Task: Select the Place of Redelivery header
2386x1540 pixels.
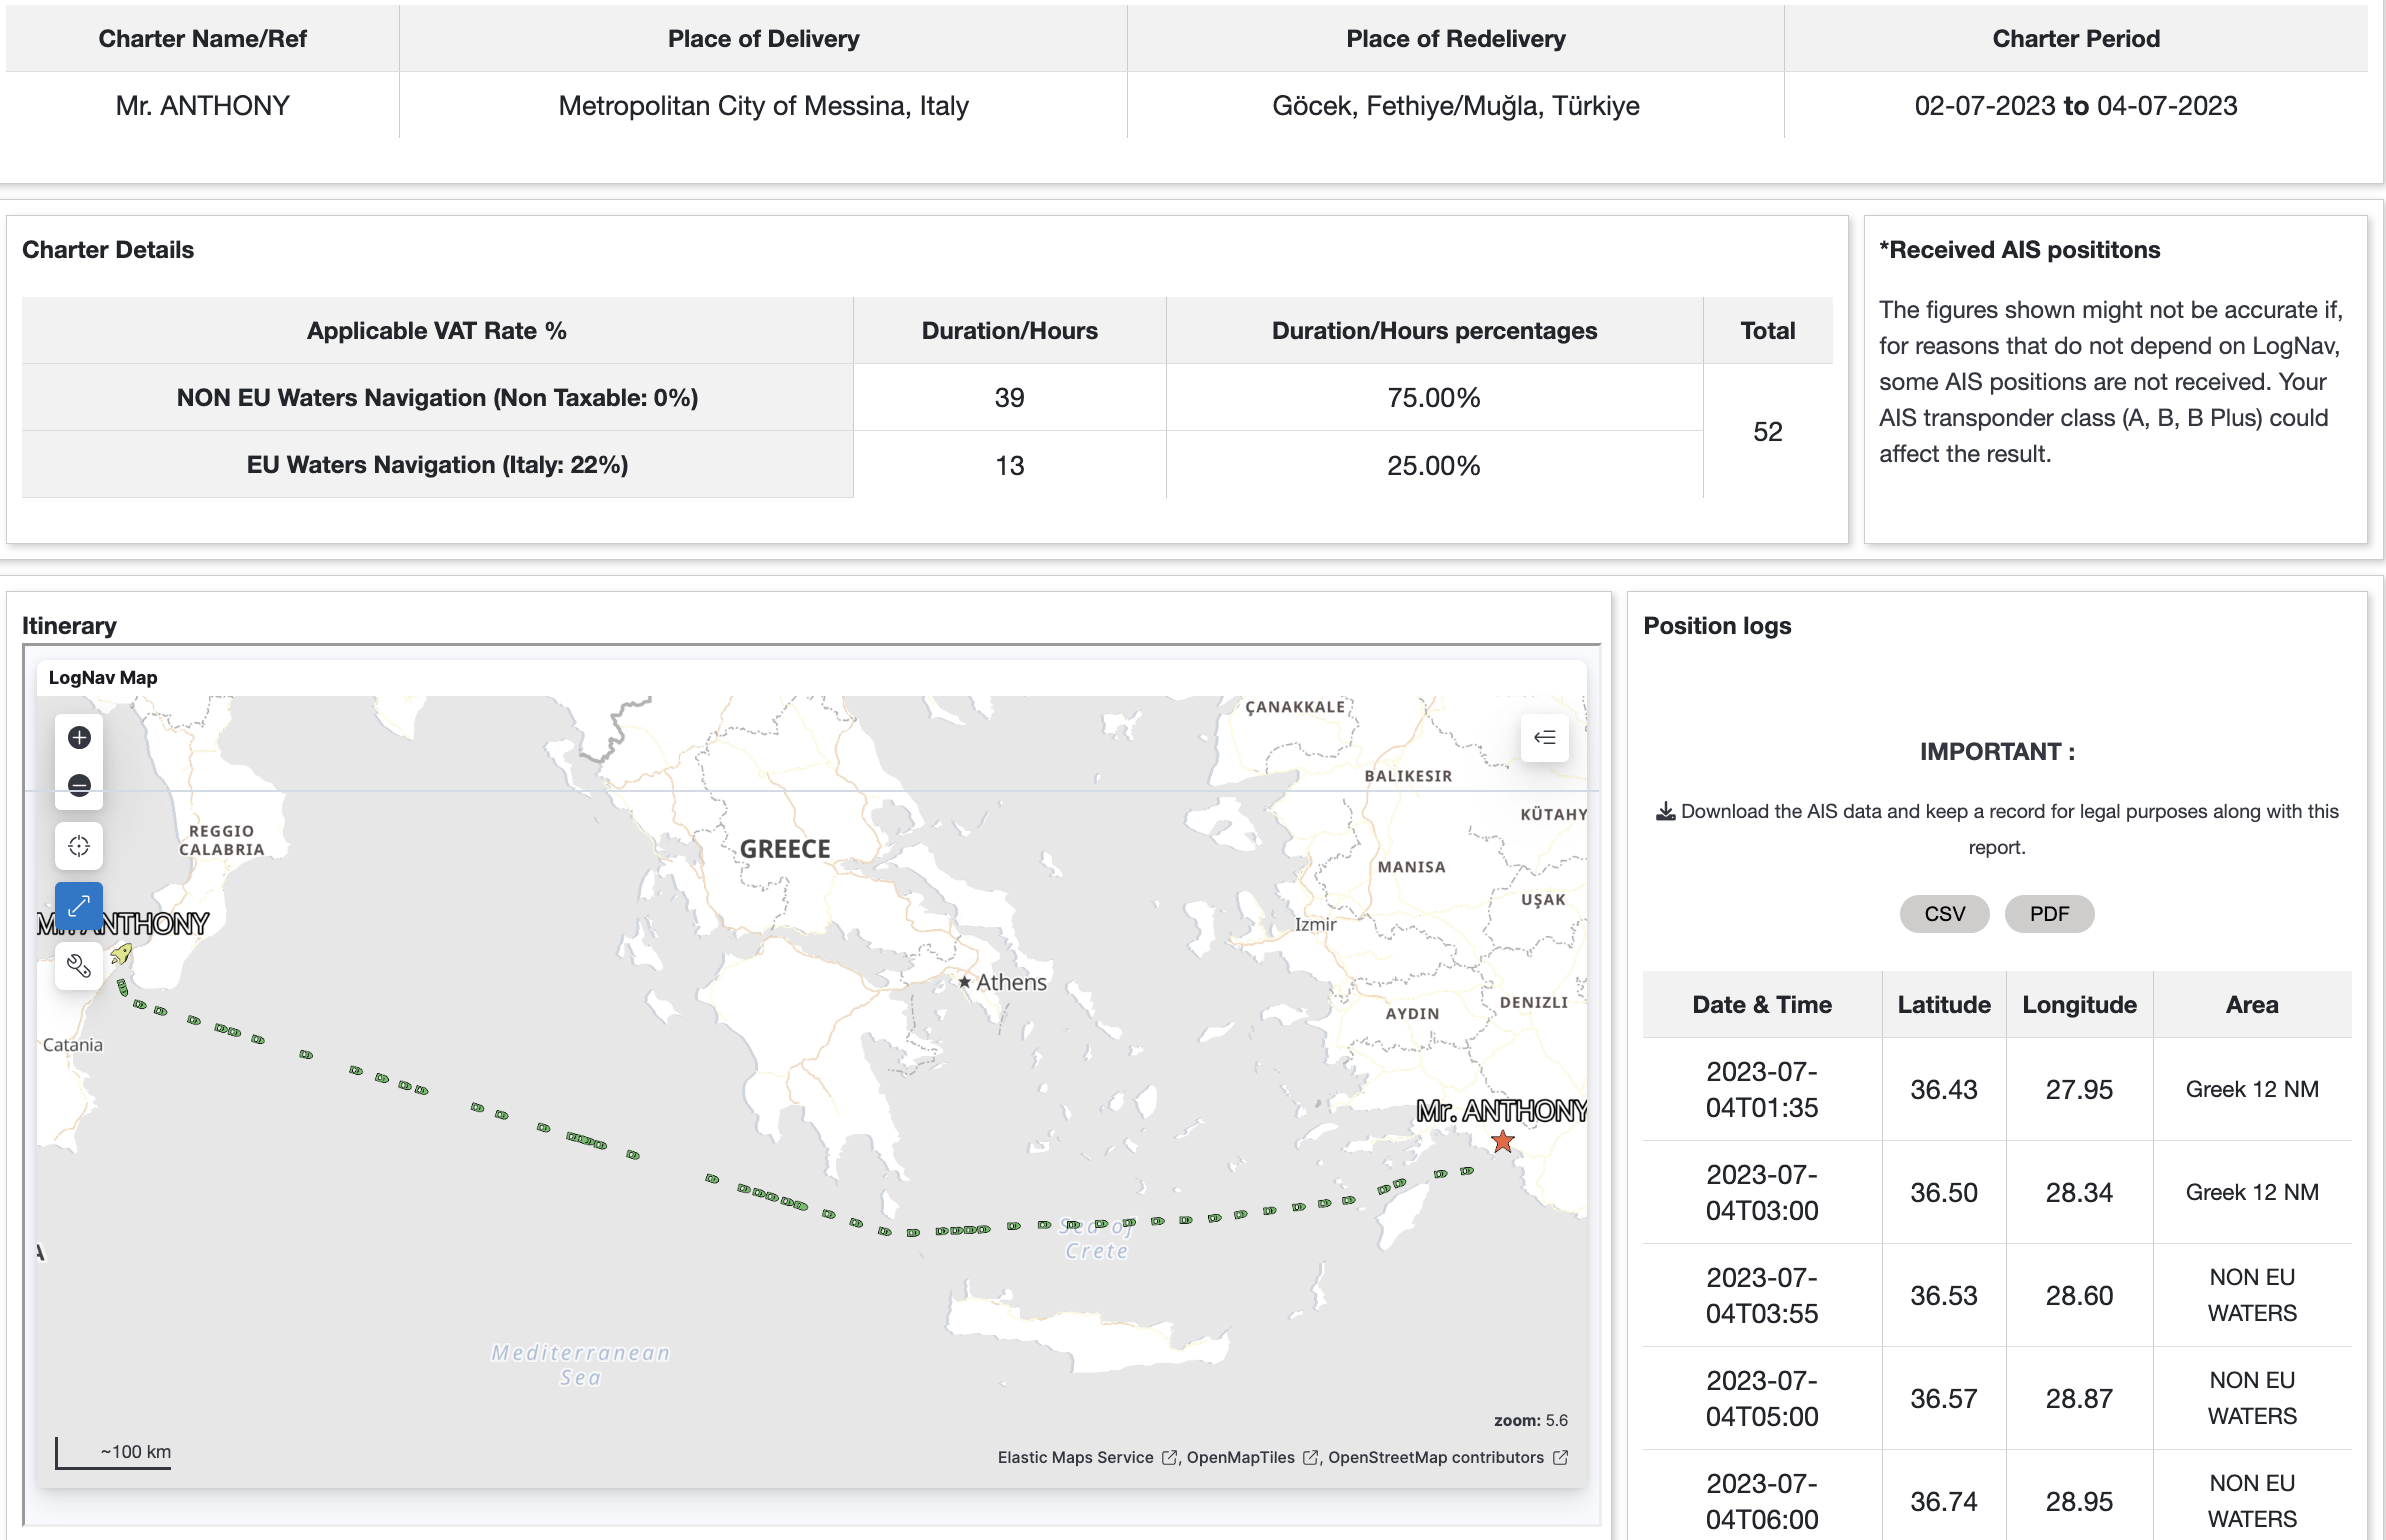Action: (x=1455, y=39)
